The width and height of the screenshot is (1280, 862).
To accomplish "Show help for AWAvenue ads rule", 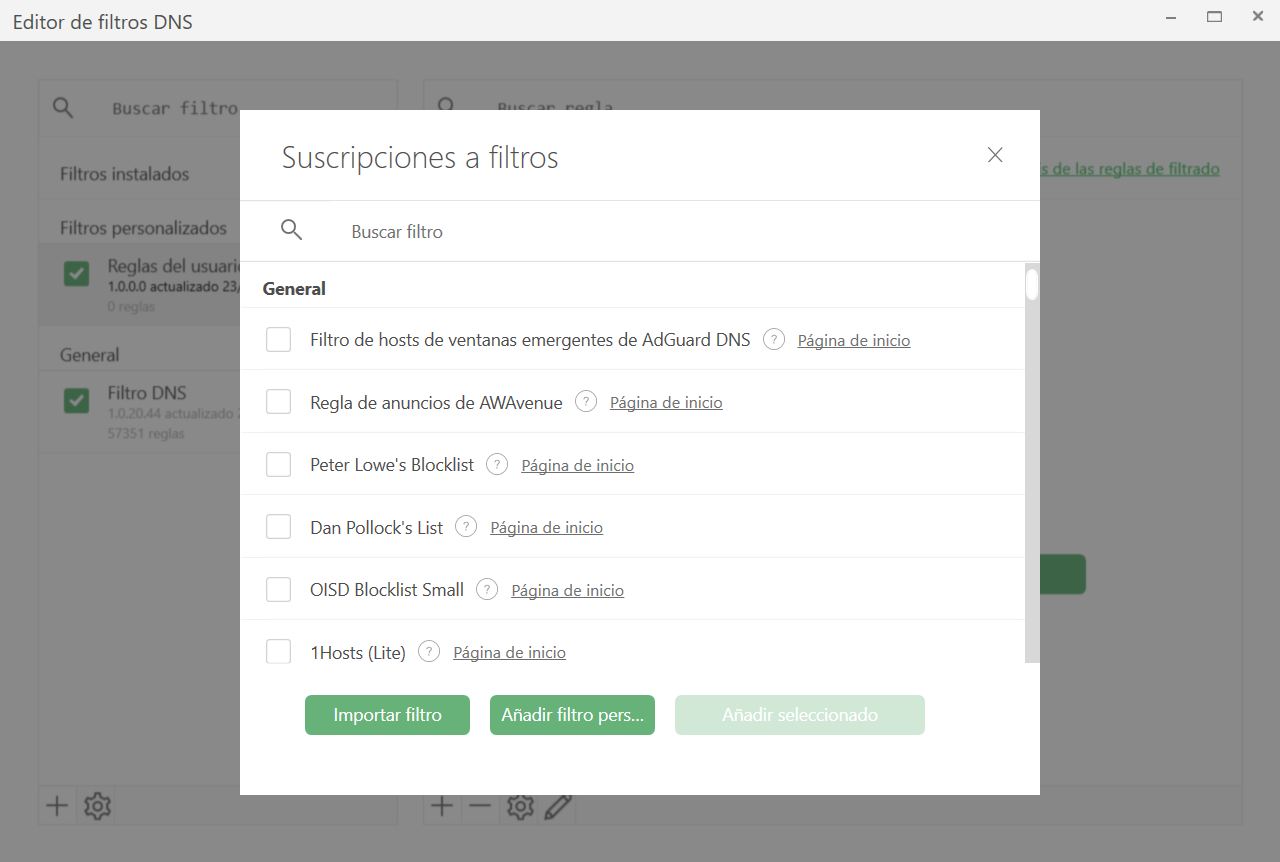I will 586,401.
